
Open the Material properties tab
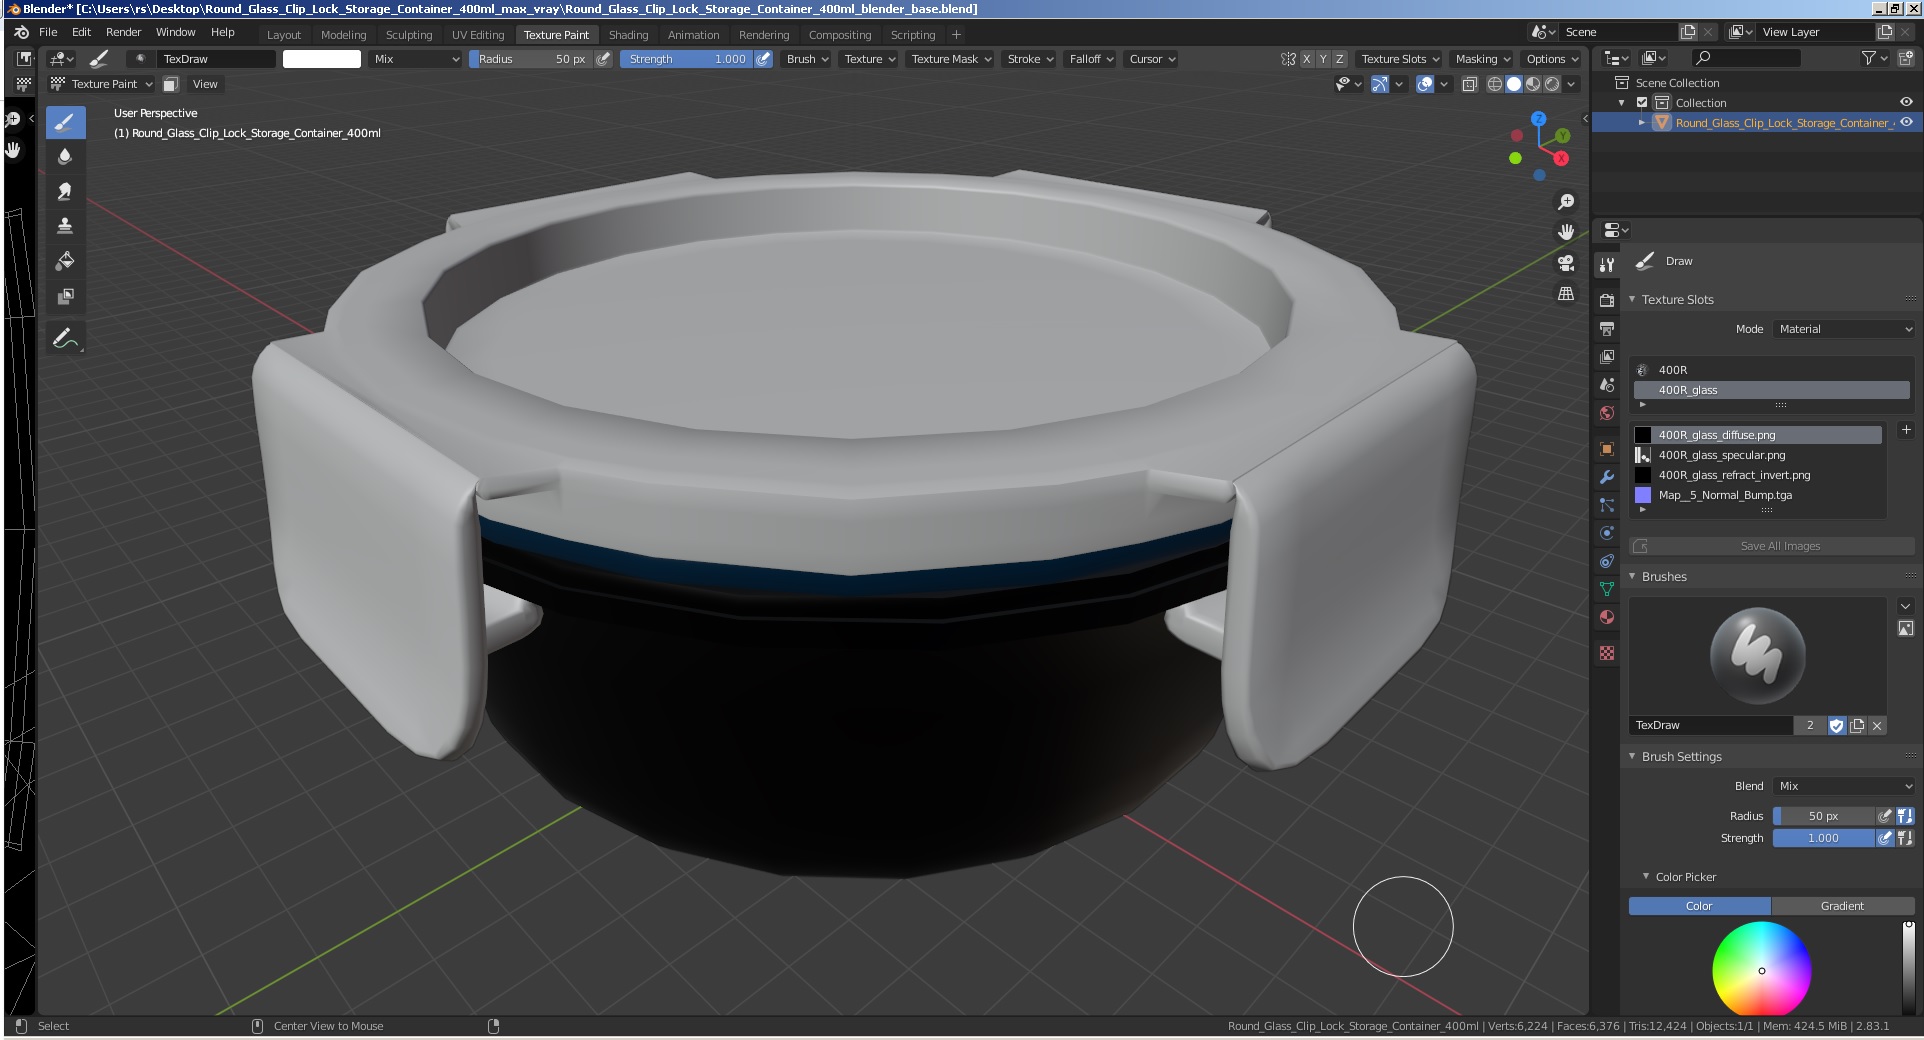point(1607,617)
